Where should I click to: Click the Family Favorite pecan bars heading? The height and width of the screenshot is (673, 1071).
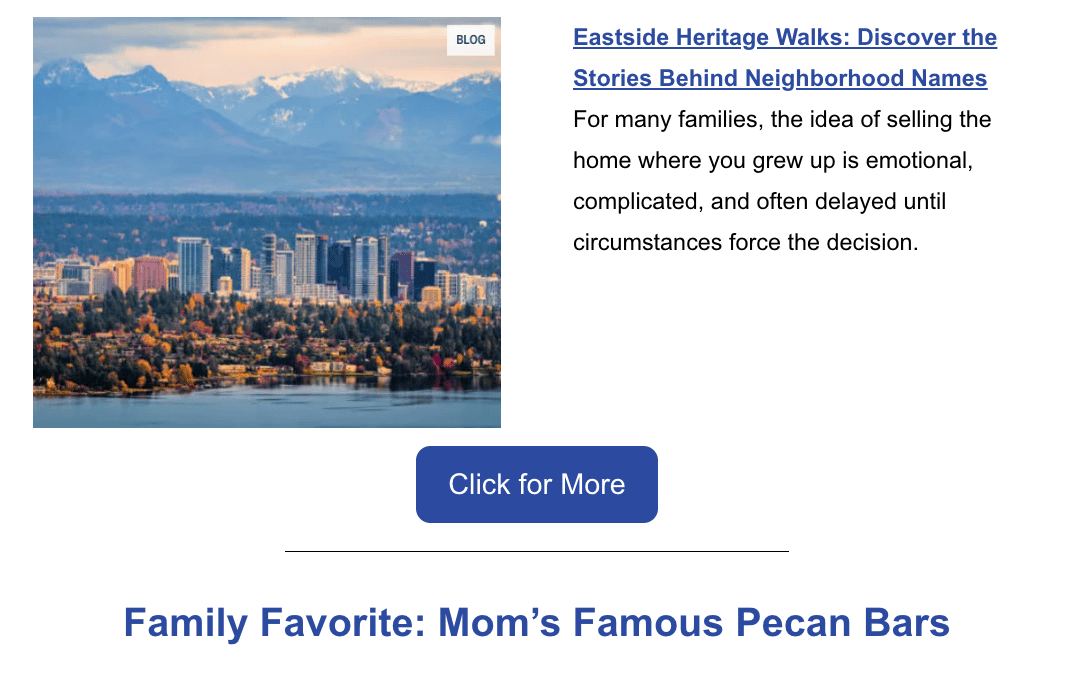pos(536,623)
